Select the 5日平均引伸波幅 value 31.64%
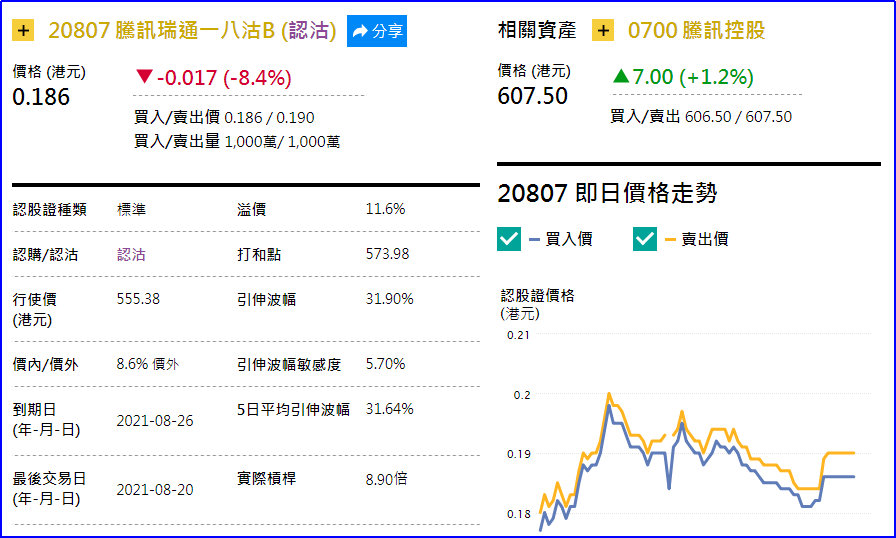 click(x=389, y=409)
